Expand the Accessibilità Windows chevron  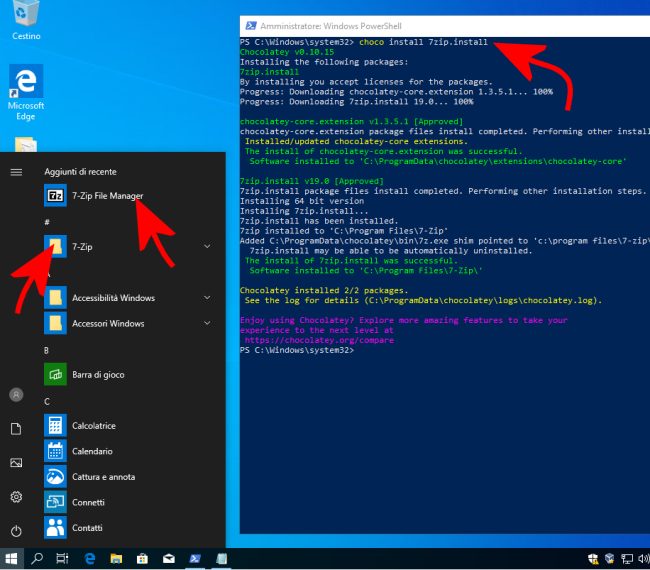point(207,298)
